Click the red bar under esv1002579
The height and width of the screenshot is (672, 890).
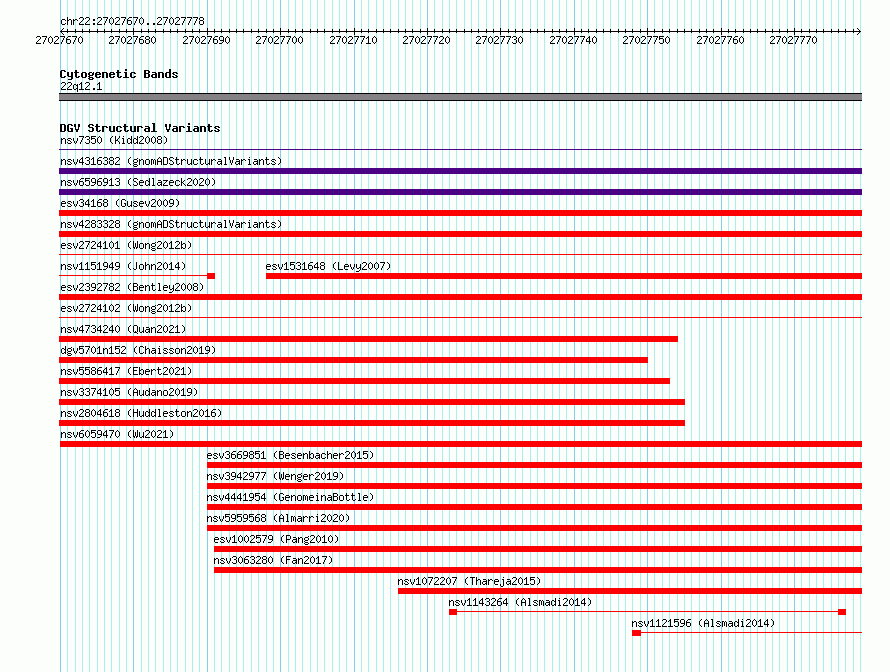click(538, 549)
